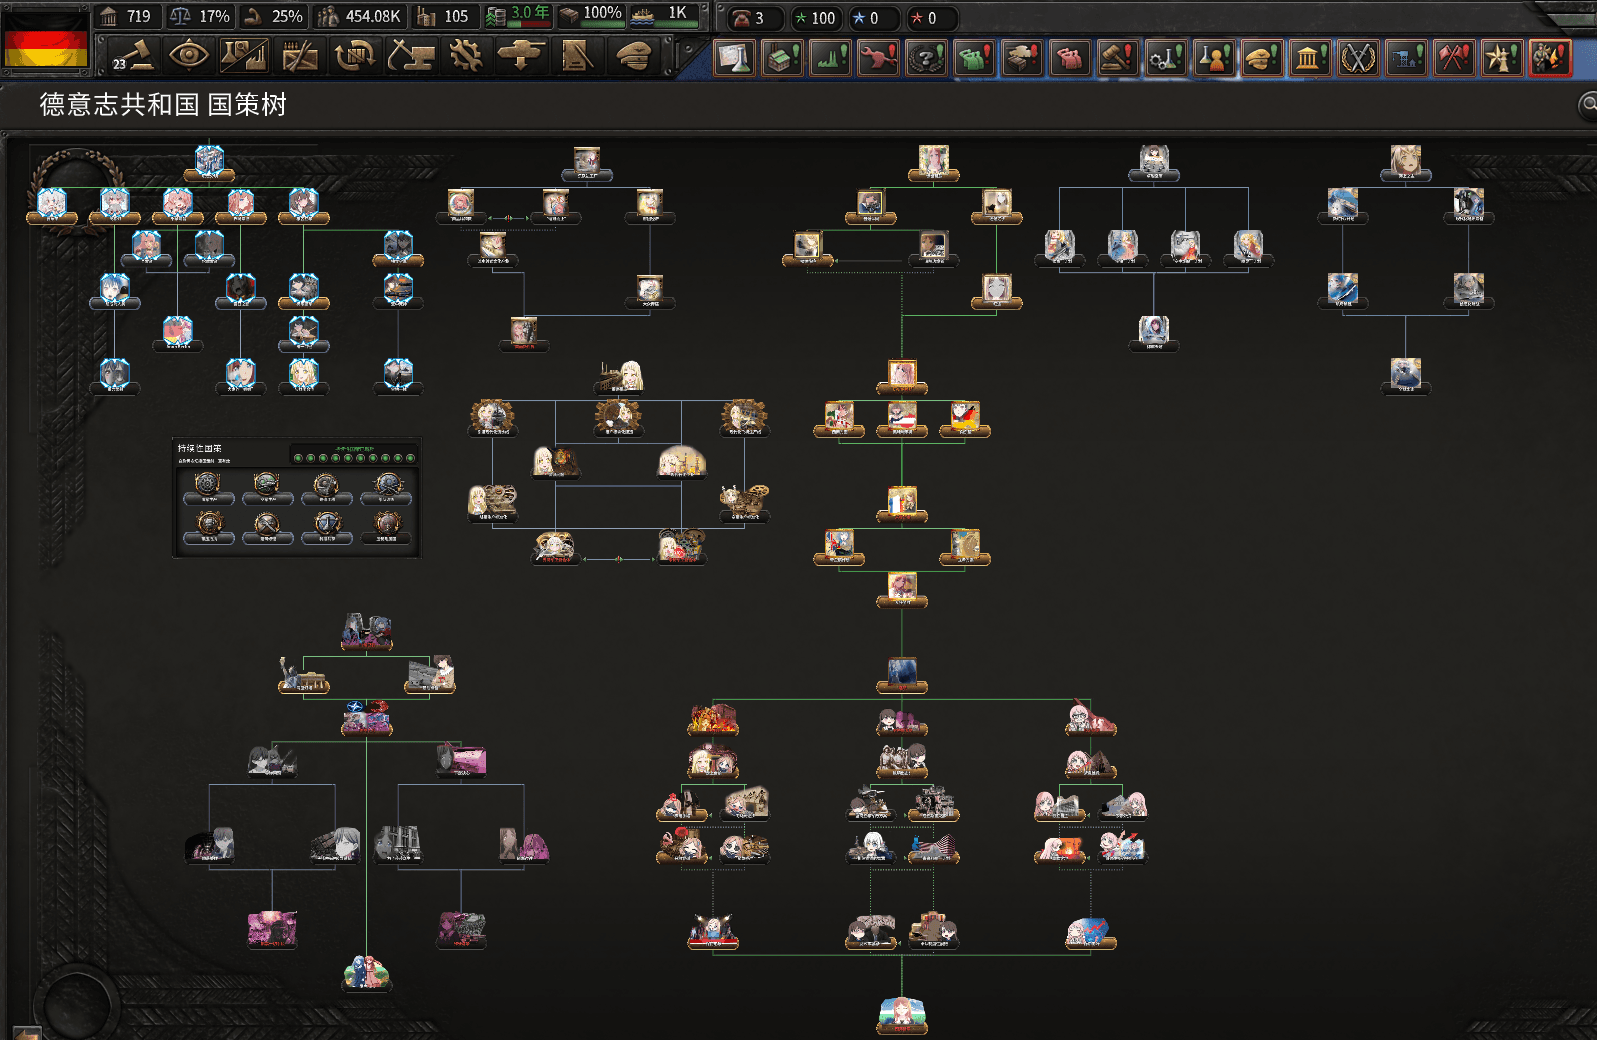Click the fuel barrels 3.0年 progress bar
The image size is (1597, 1040).
pos(518,16)
